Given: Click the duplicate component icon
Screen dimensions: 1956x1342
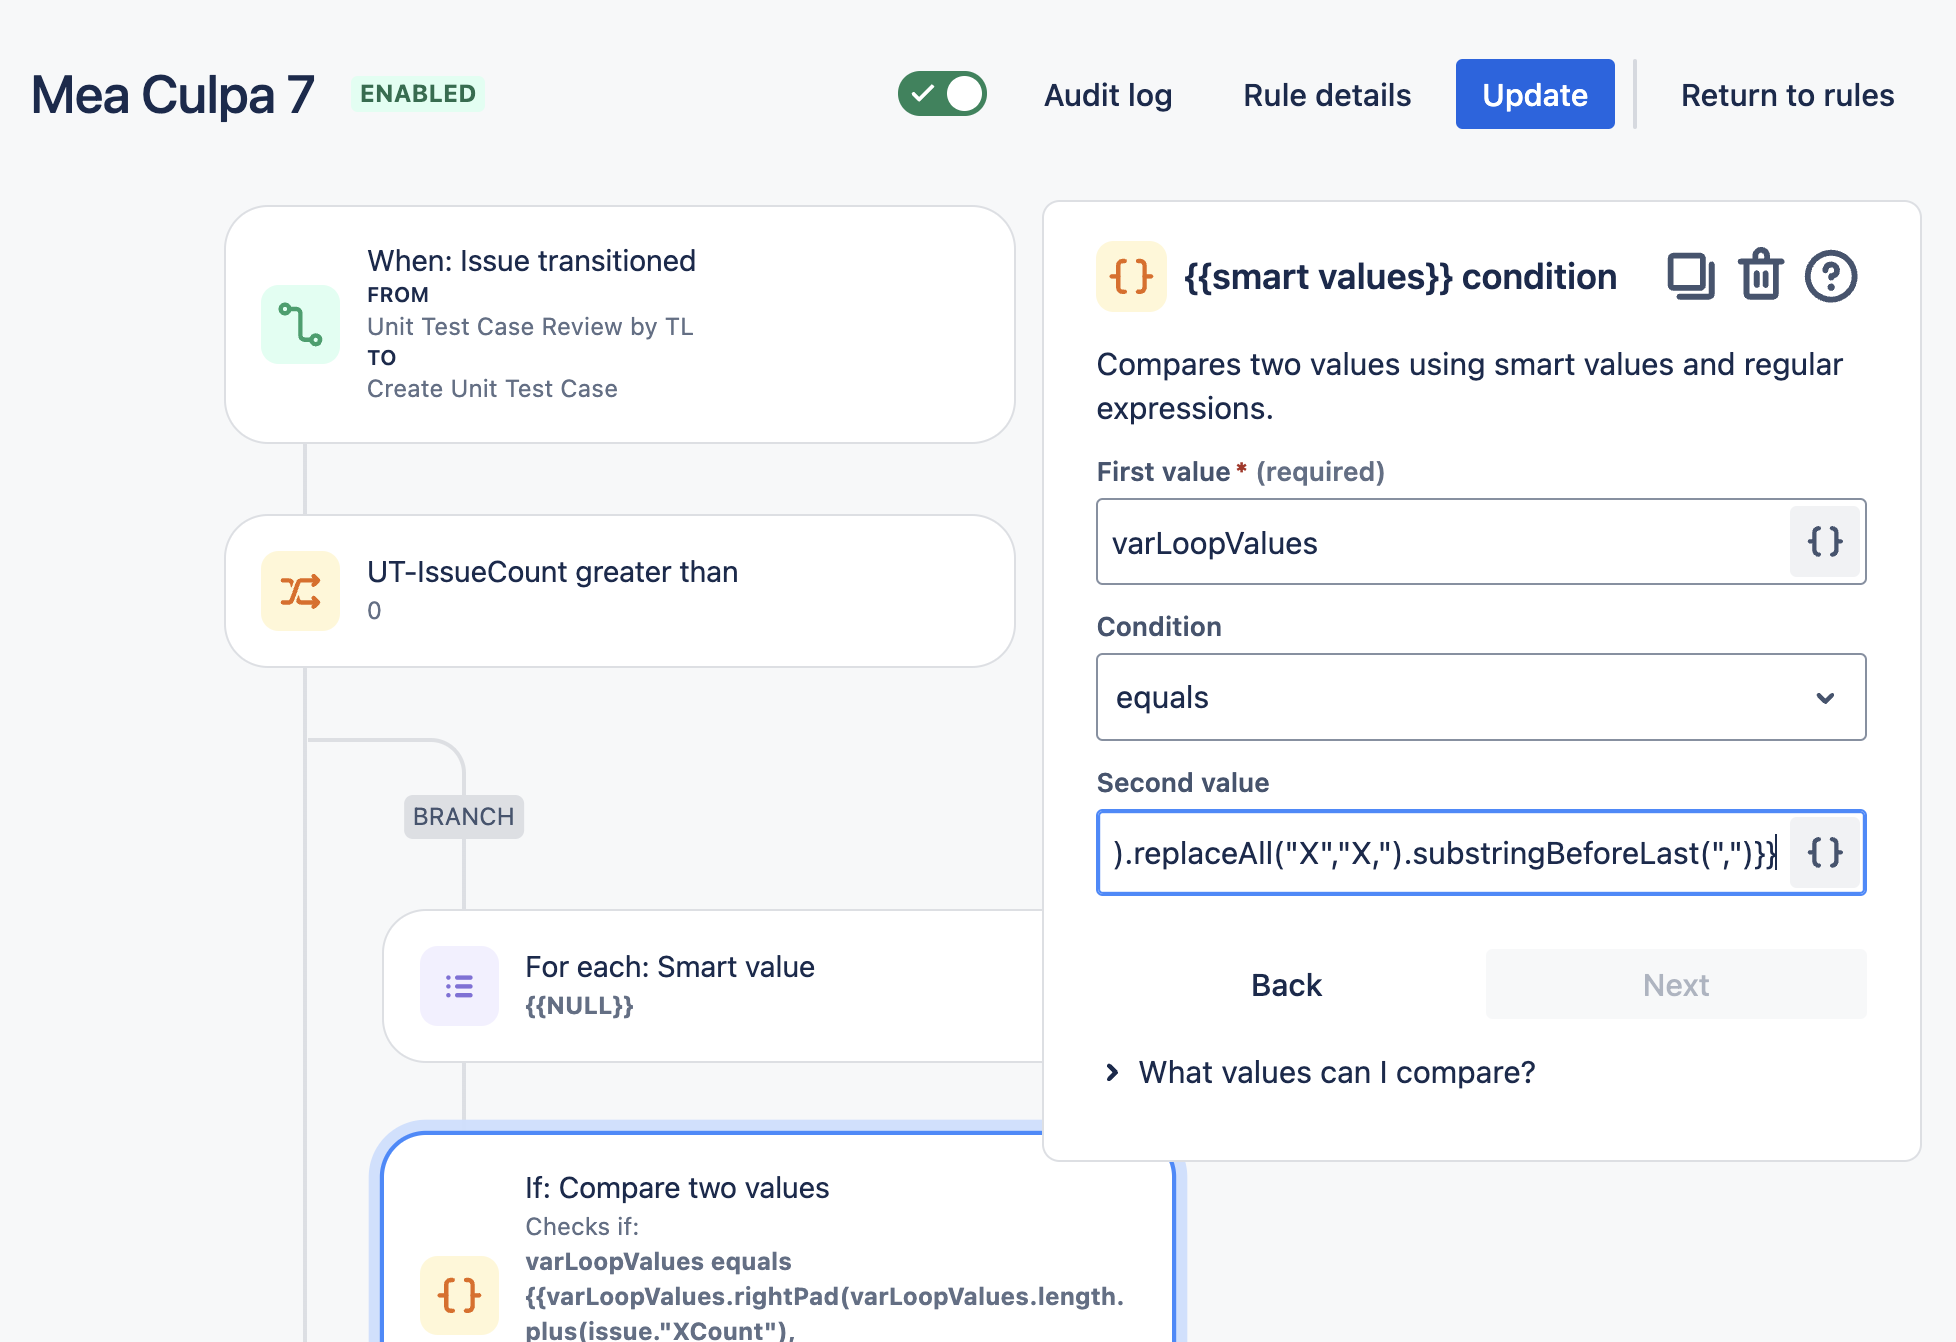Looking at the screenshot, I should [1691, 276].
